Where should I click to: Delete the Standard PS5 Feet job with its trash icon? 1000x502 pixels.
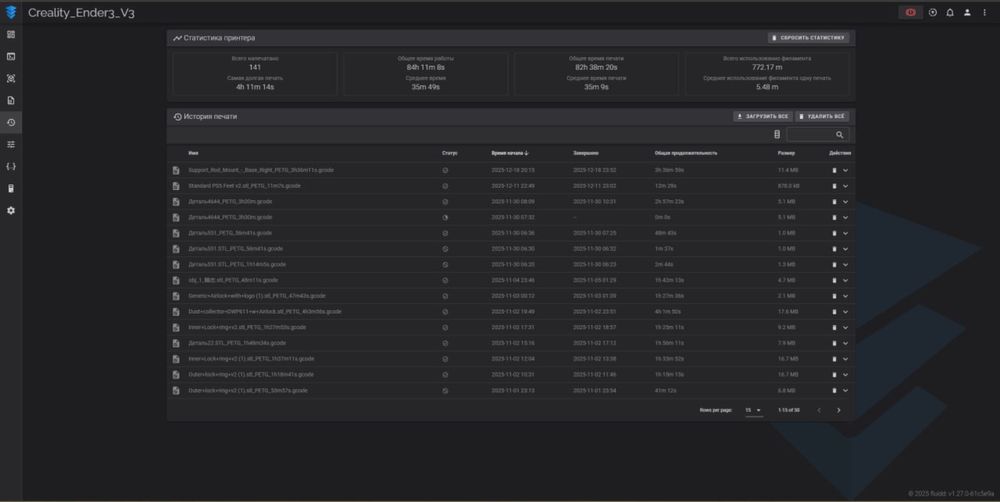click(834, 186)
